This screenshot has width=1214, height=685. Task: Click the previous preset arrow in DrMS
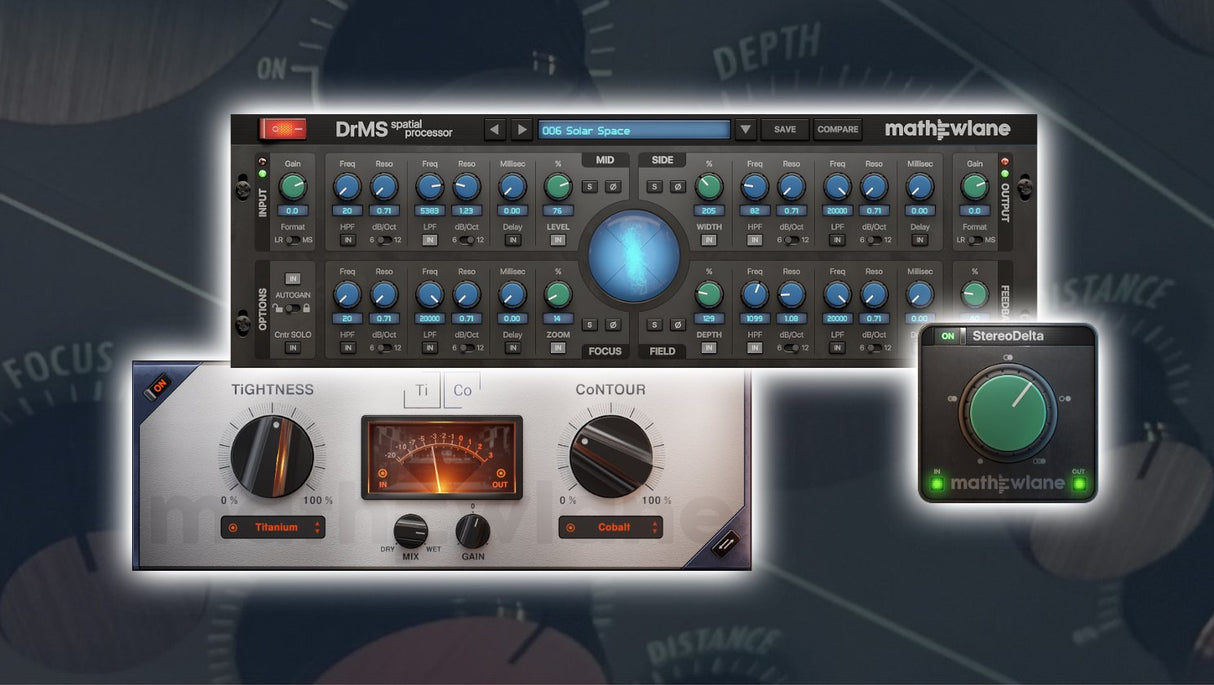click(495, 130)
